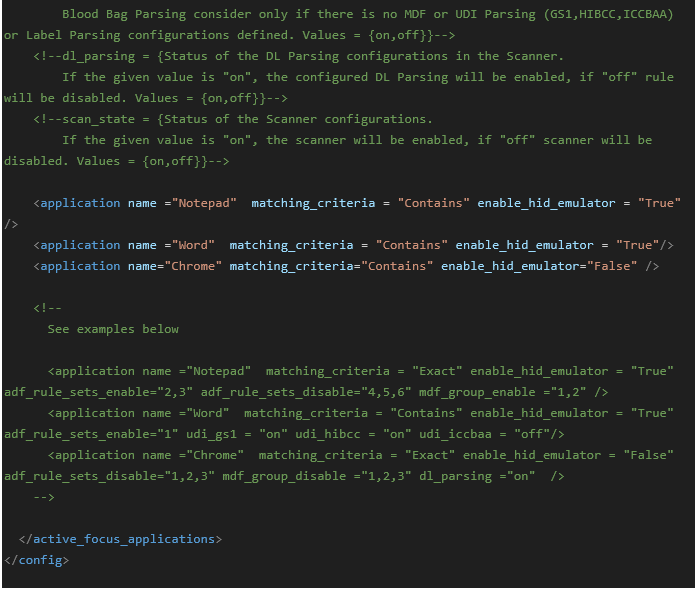Click enable_hid_emulator="False" in active Chrome line
This screenshot has width=696, height=590.
tap(539, 266)
